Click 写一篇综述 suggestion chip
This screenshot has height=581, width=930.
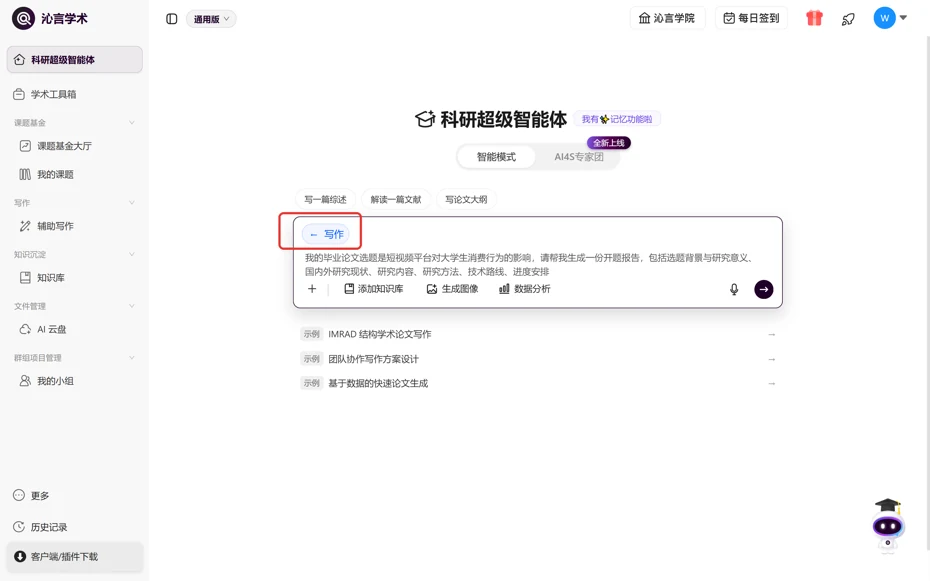tap(325, 199)
